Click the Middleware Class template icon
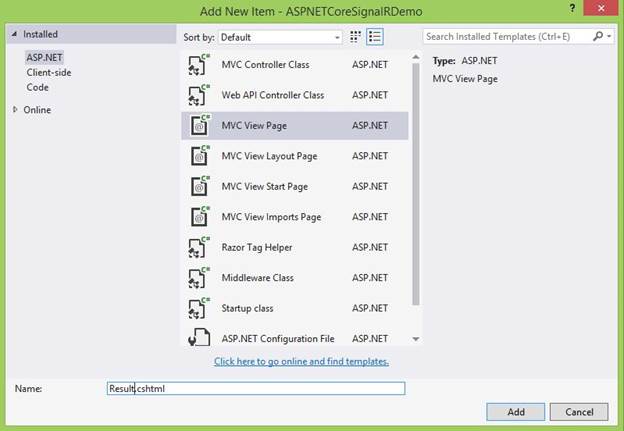 199,278
